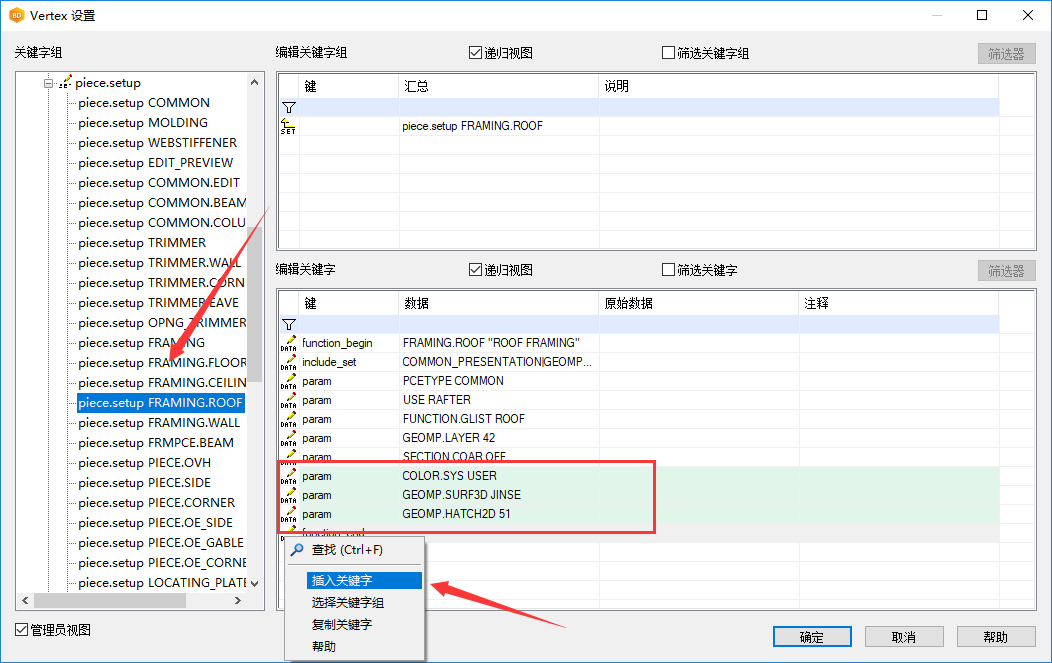Click the 取消 button

click(x=904, y=637)
